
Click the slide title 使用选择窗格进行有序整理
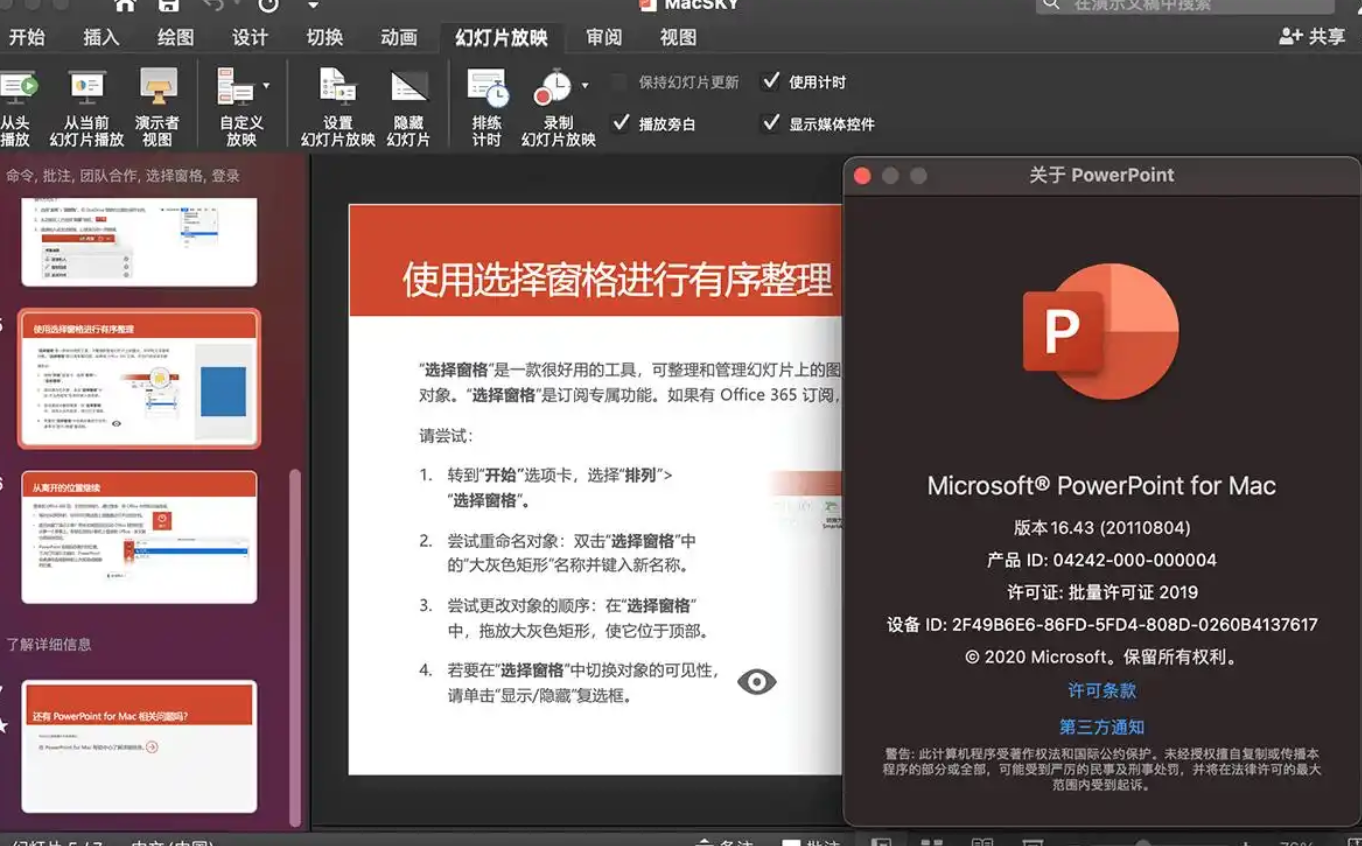click(617, 279)
